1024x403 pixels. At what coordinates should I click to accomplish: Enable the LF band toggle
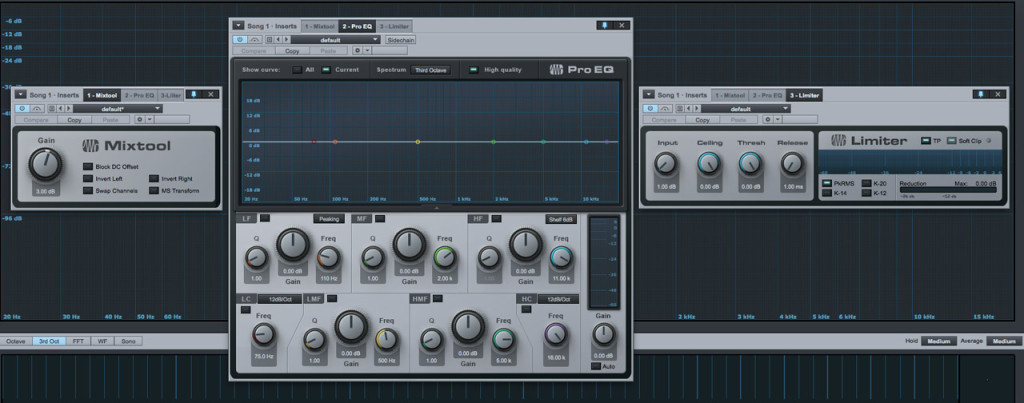265,218
